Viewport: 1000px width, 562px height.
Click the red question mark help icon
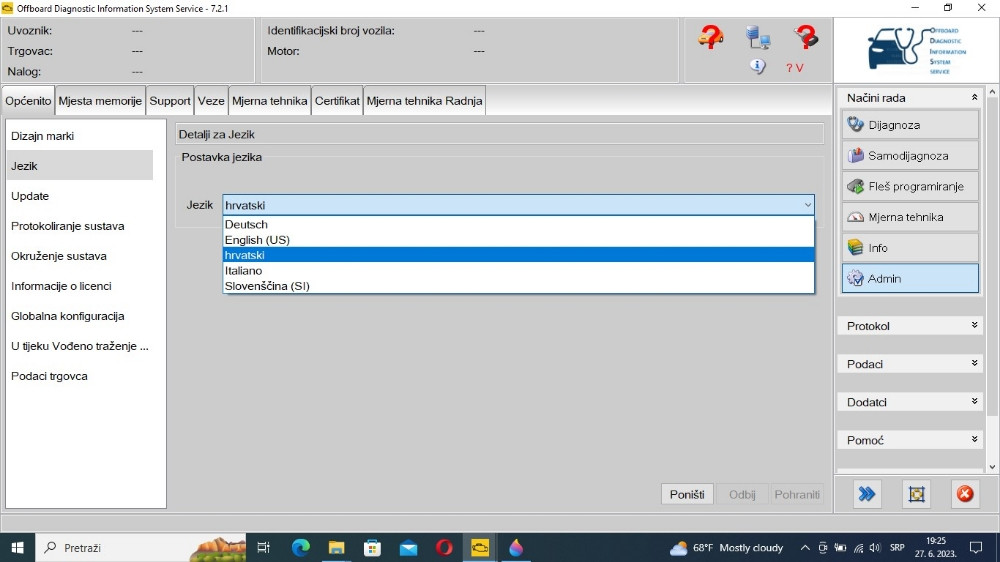pyautogui.click(x=806, y=37)
